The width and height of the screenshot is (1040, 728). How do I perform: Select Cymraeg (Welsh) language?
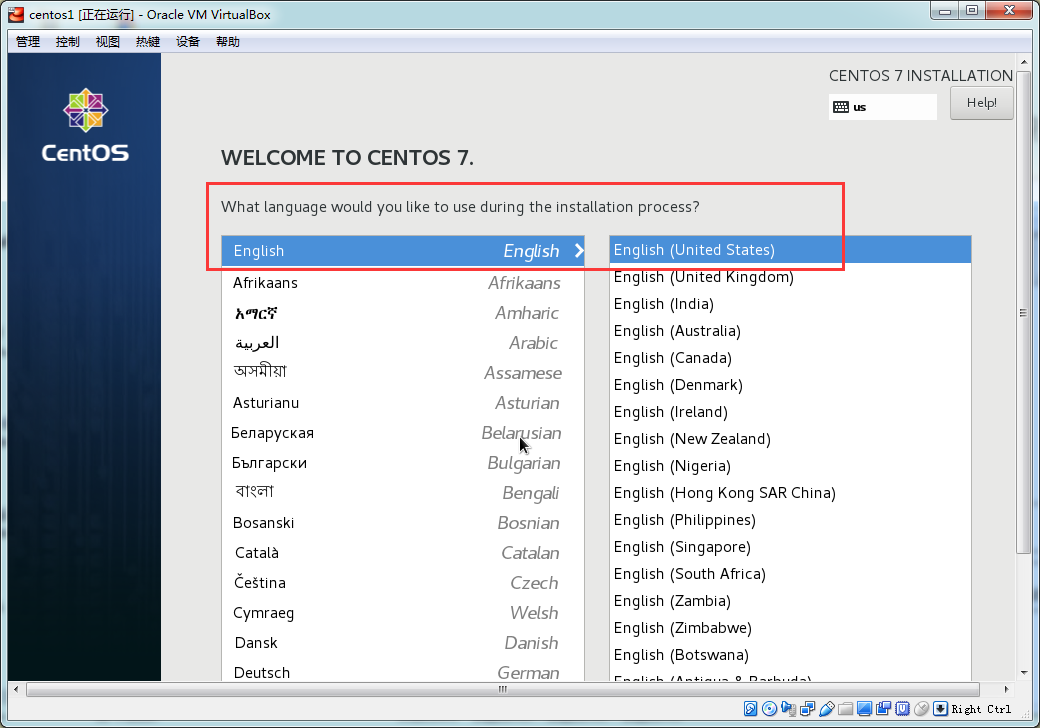point(403,613)
